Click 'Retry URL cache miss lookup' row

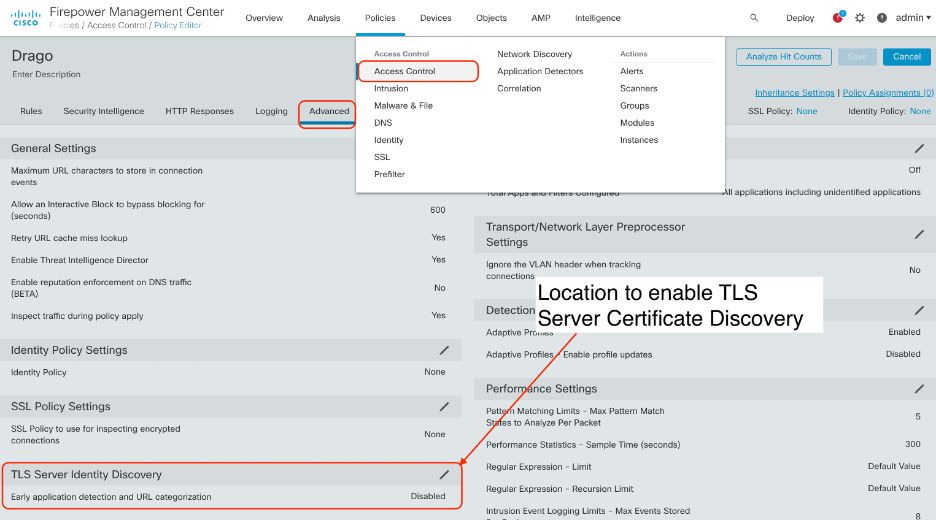pos(230,238)
